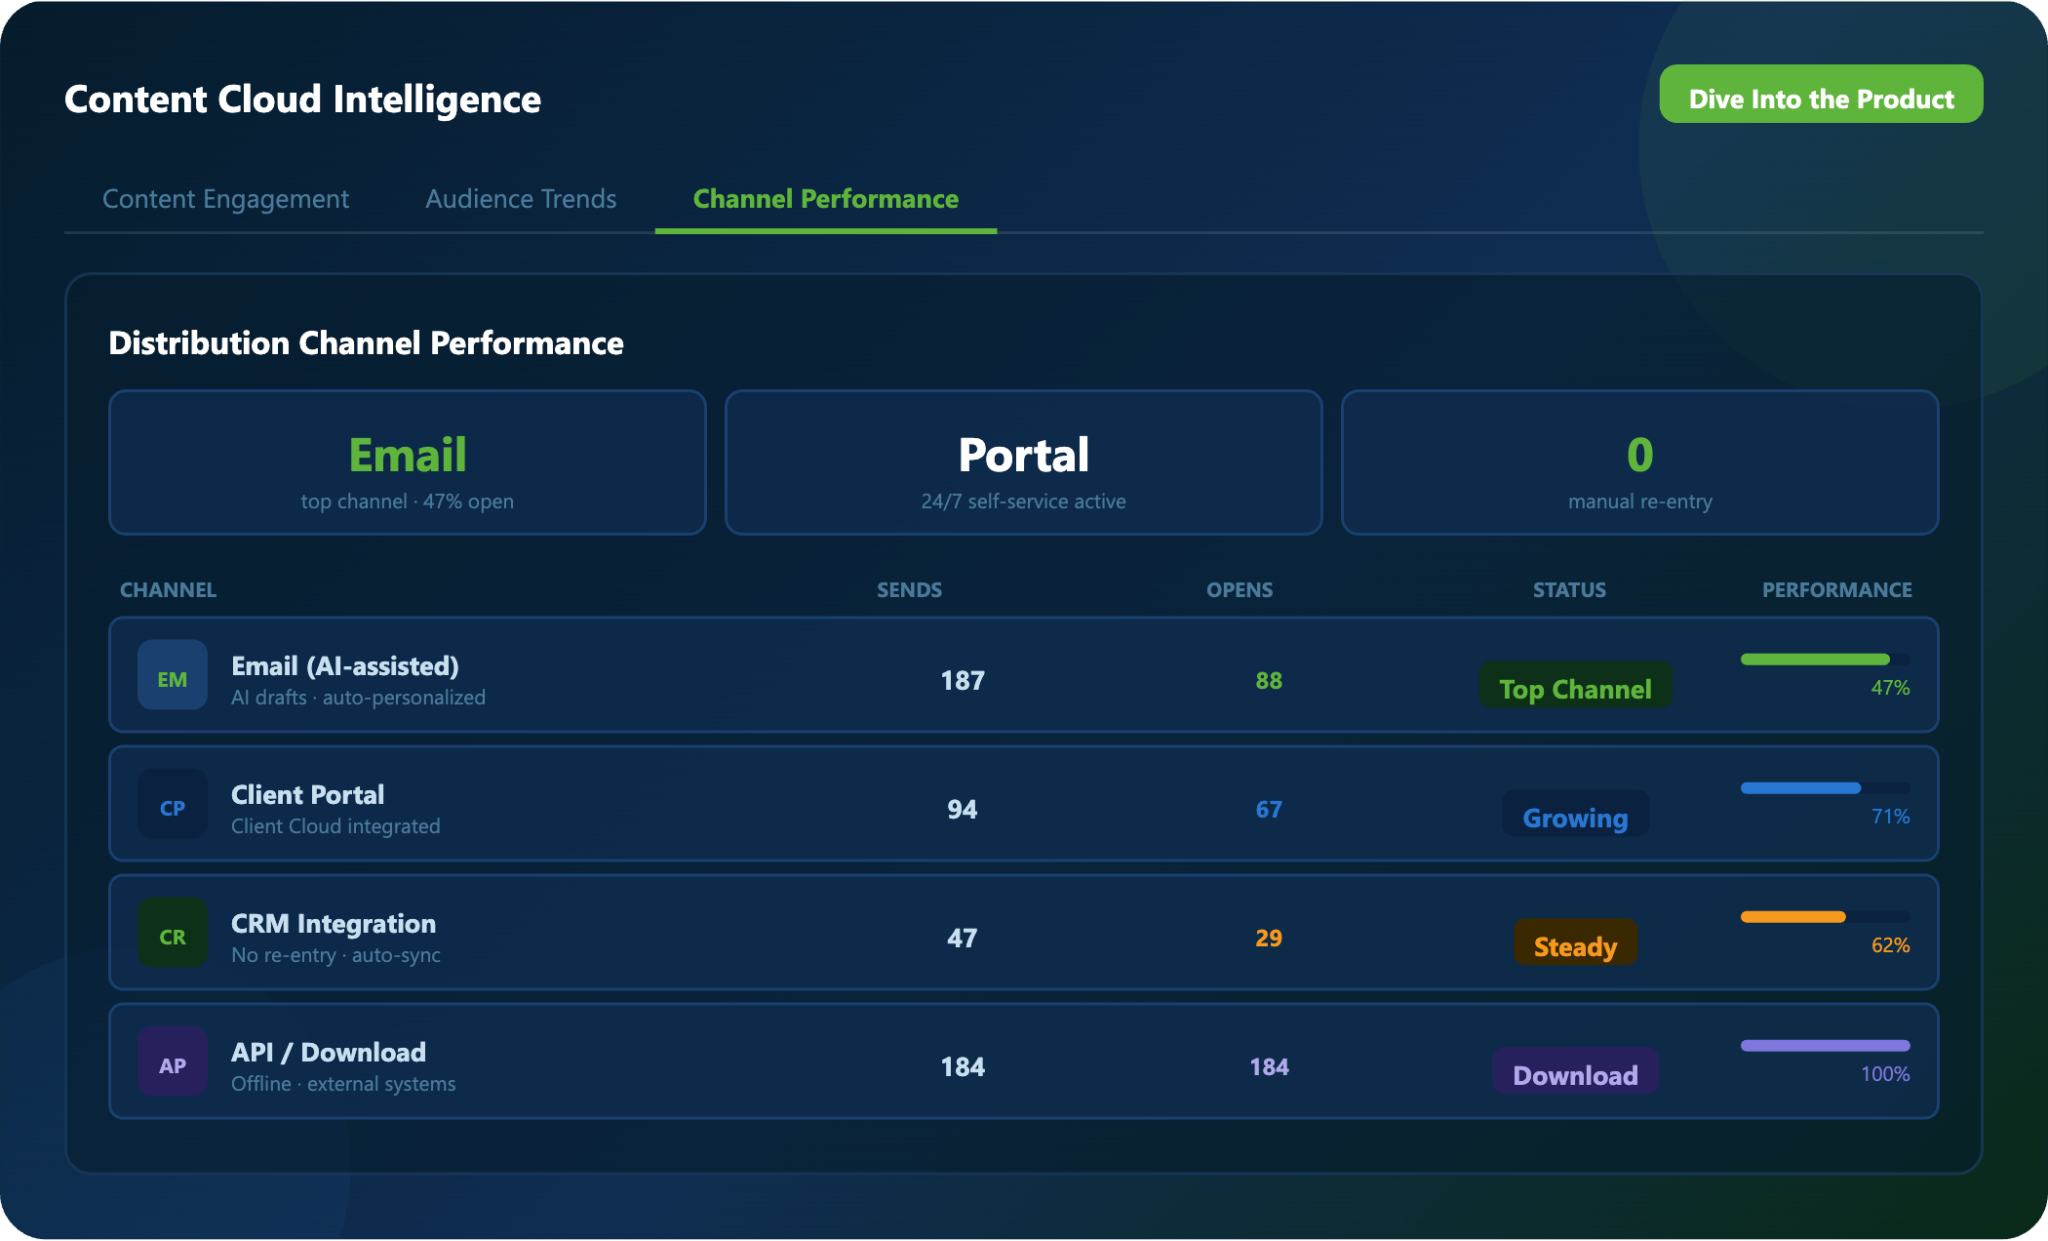
Task: Click the blue 71% performance bar
Action: 1800,788
